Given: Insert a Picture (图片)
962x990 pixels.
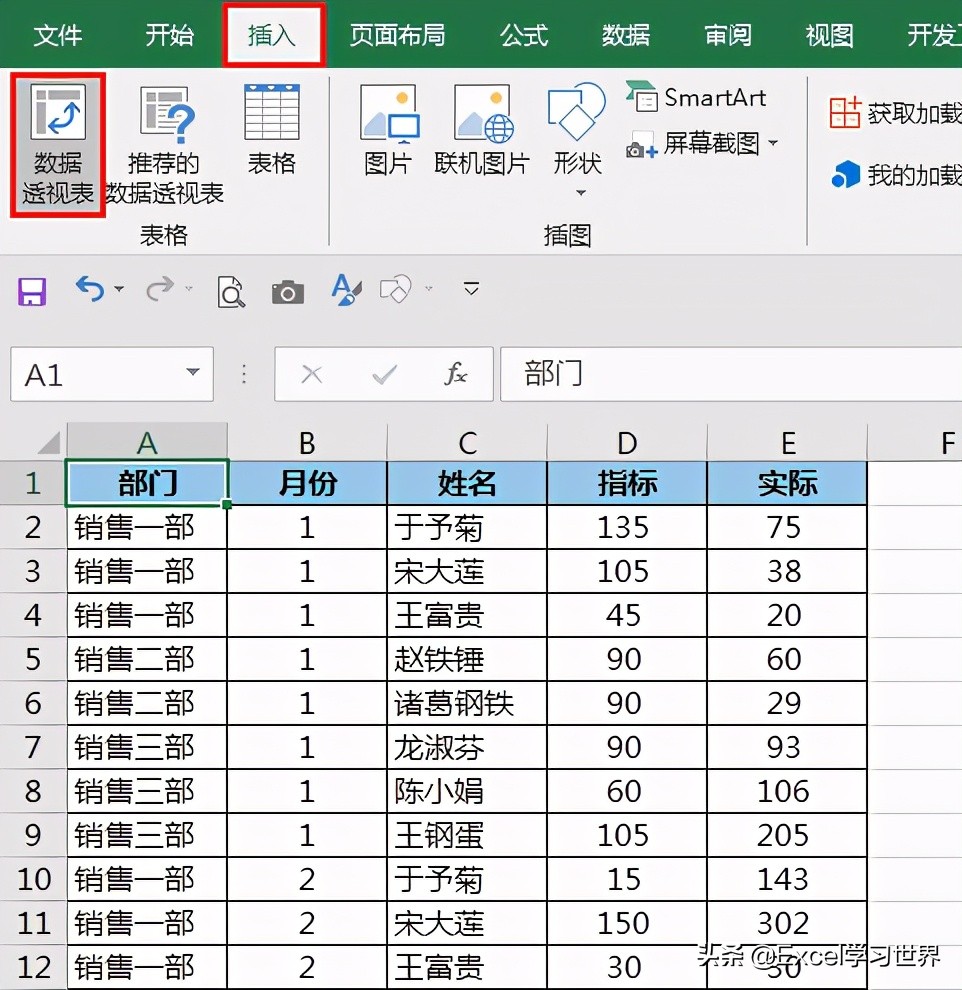Looking at the screenshot, I should (x=388, y=129).
